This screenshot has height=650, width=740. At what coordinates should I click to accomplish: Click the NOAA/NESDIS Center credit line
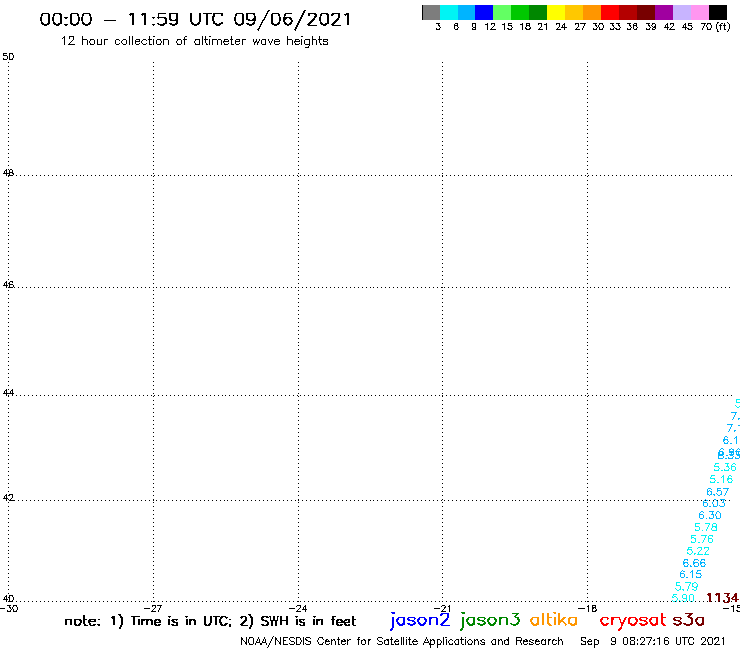click(x=402, y=641)
